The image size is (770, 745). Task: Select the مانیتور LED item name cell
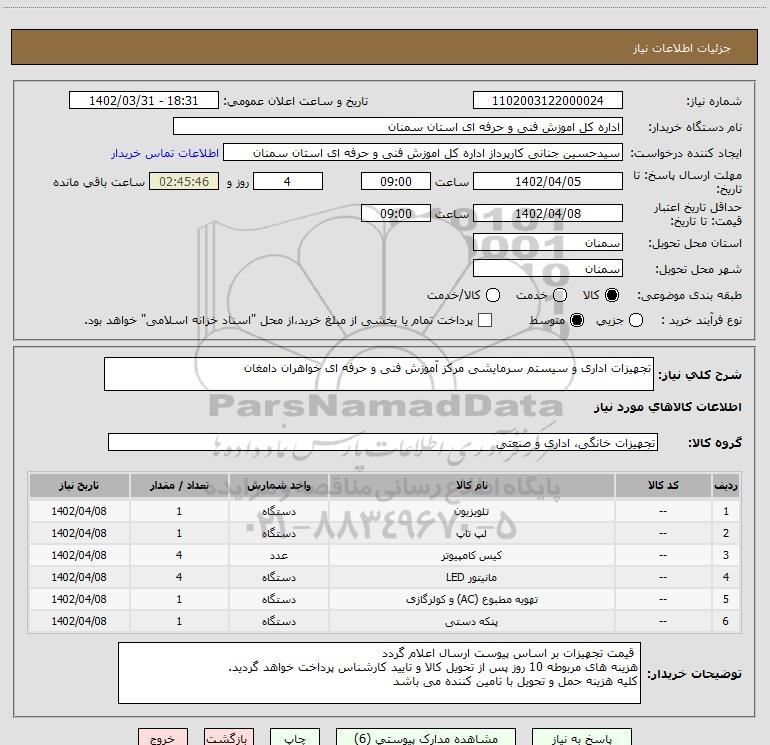[471, 578]
